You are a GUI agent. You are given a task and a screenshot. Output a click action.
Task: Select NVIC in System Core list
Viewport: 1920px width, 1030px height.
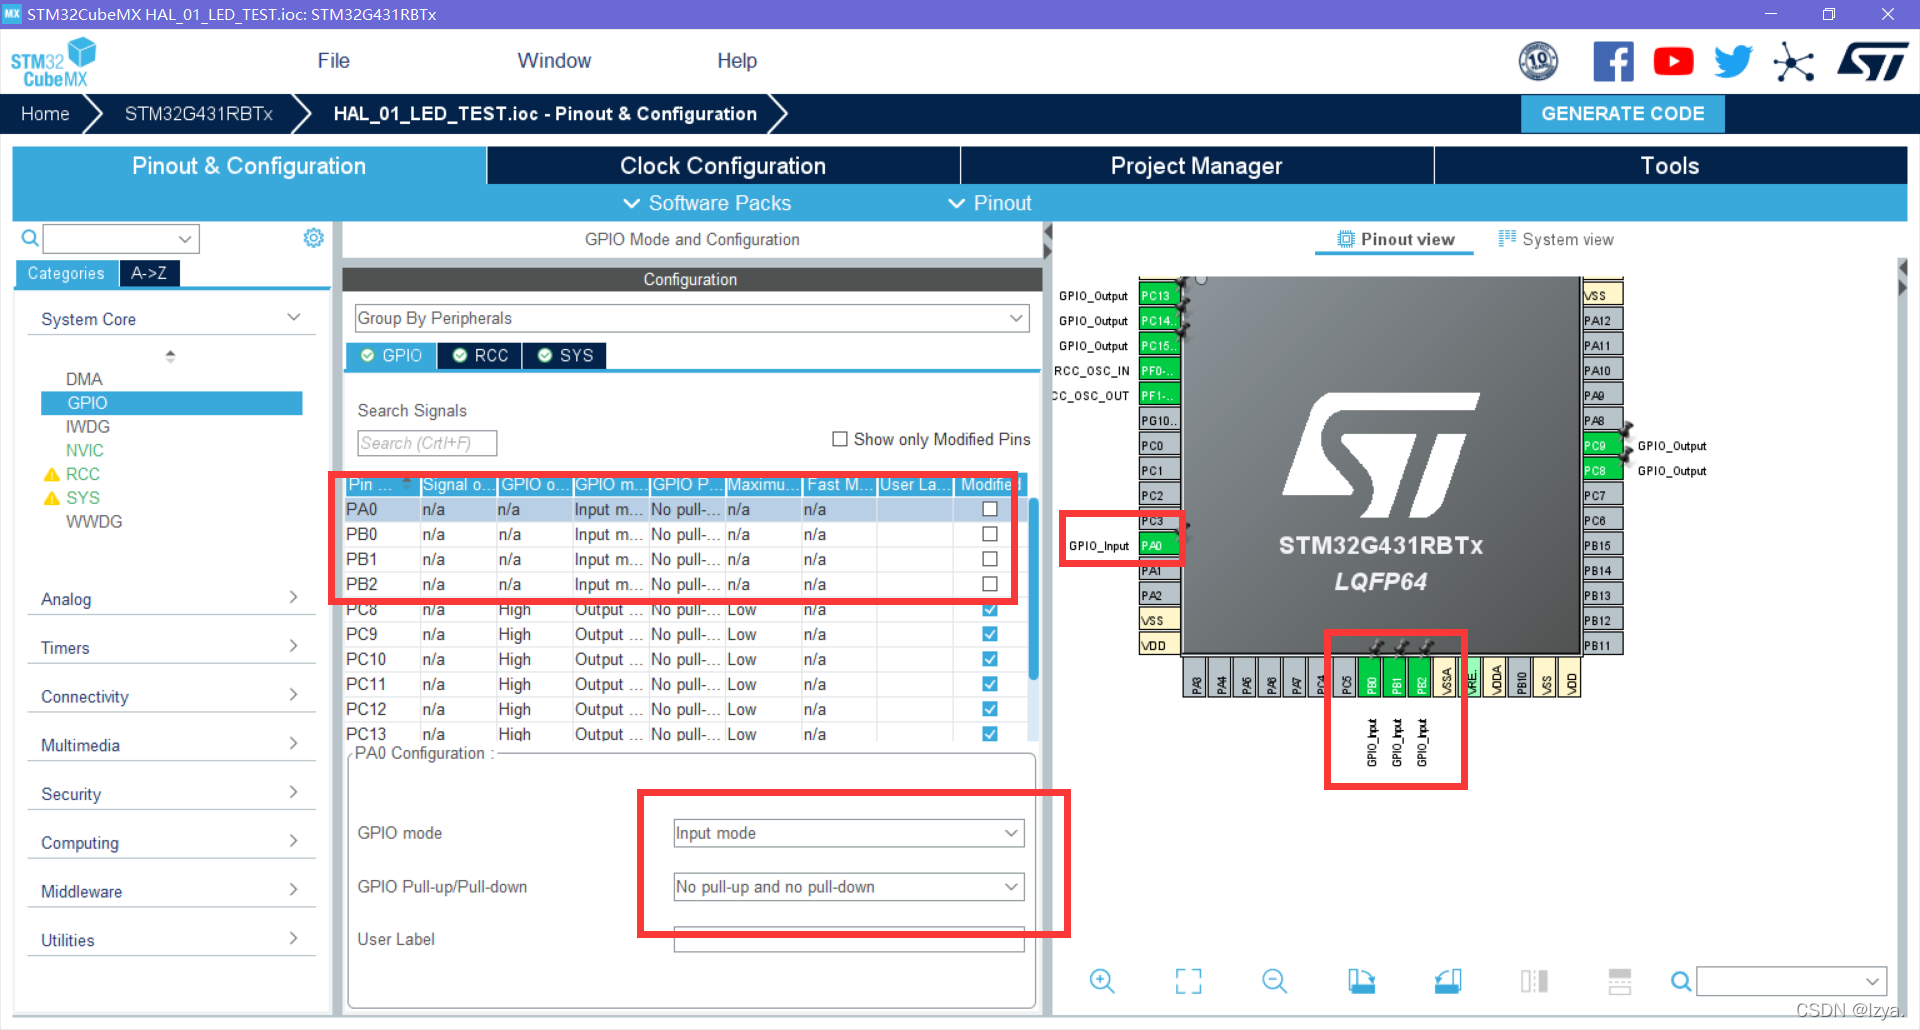[x=85, y=451]
